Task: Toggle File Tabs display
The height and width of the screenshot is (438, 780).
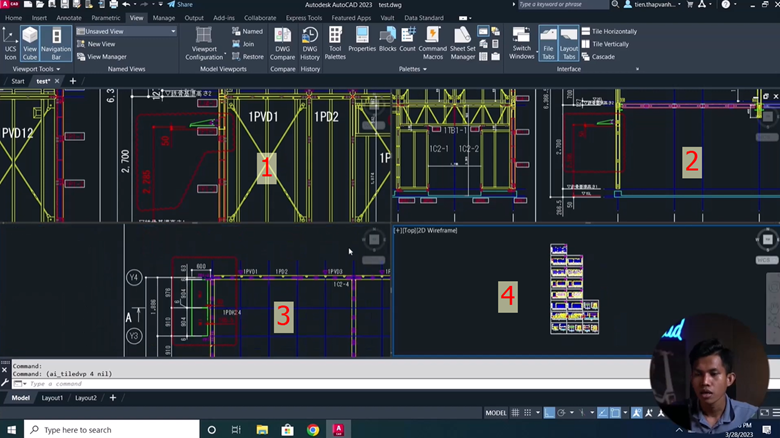Action: coord(548,44)
